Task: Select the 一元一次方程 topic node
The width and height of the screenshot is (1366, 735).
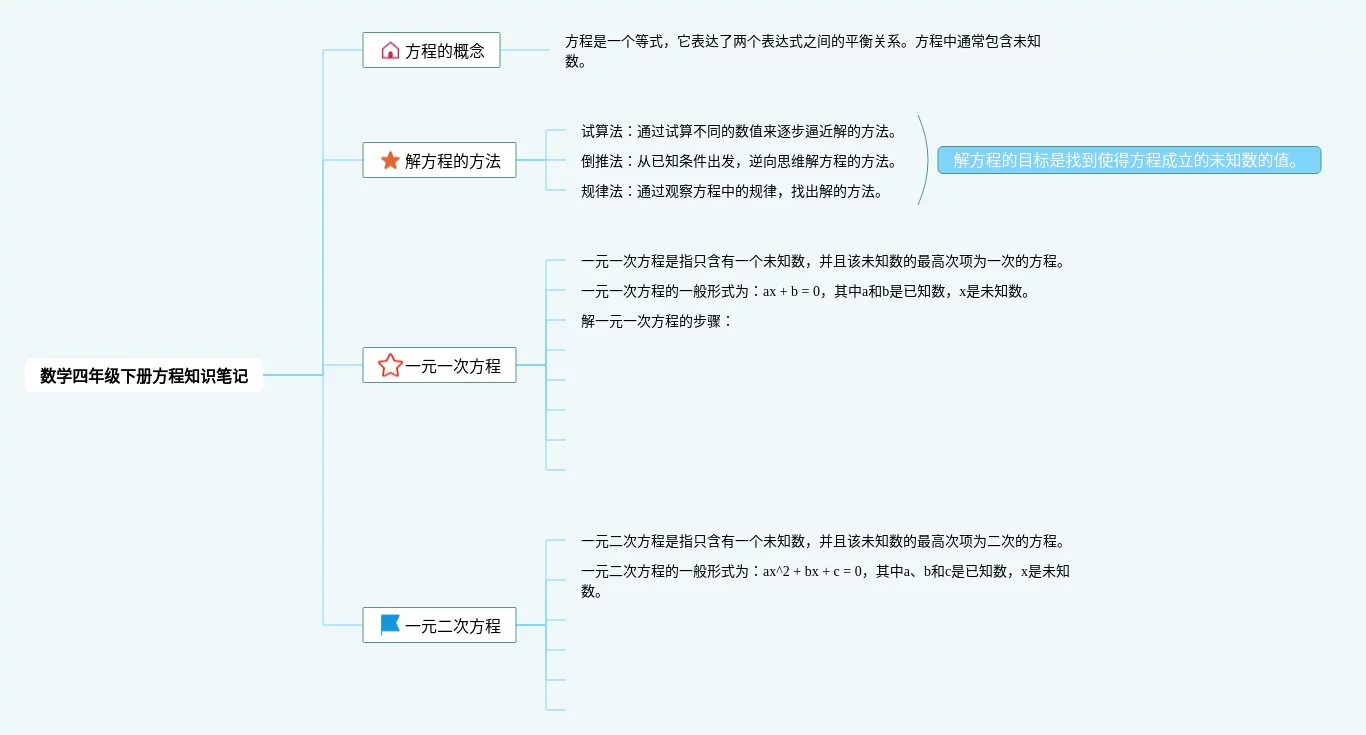Action: 452,367
